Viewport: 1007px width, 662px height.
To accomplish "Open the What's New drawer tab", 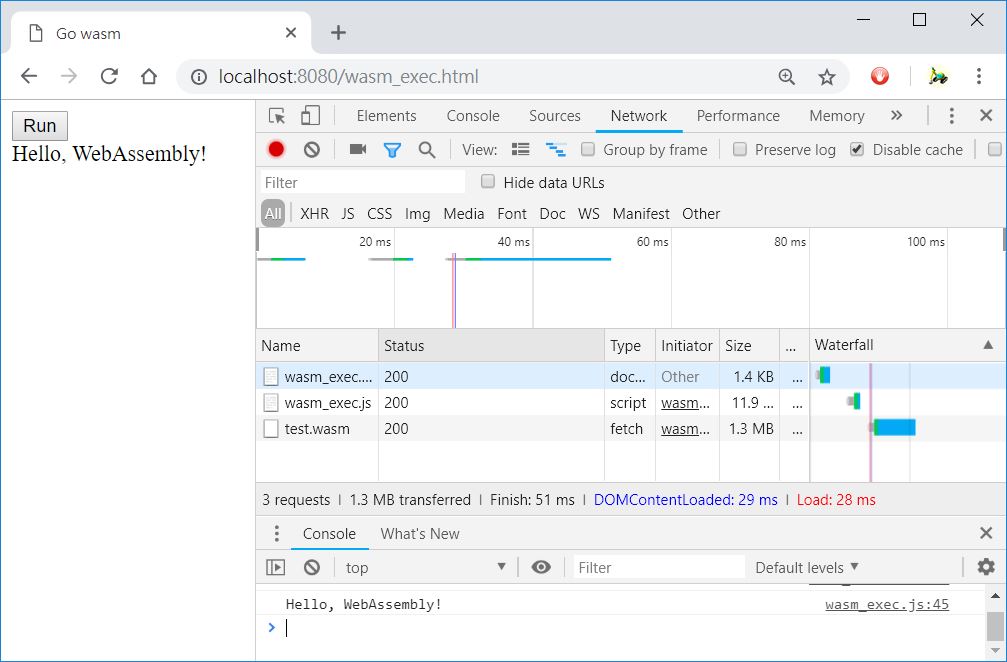I will [419, 534].
